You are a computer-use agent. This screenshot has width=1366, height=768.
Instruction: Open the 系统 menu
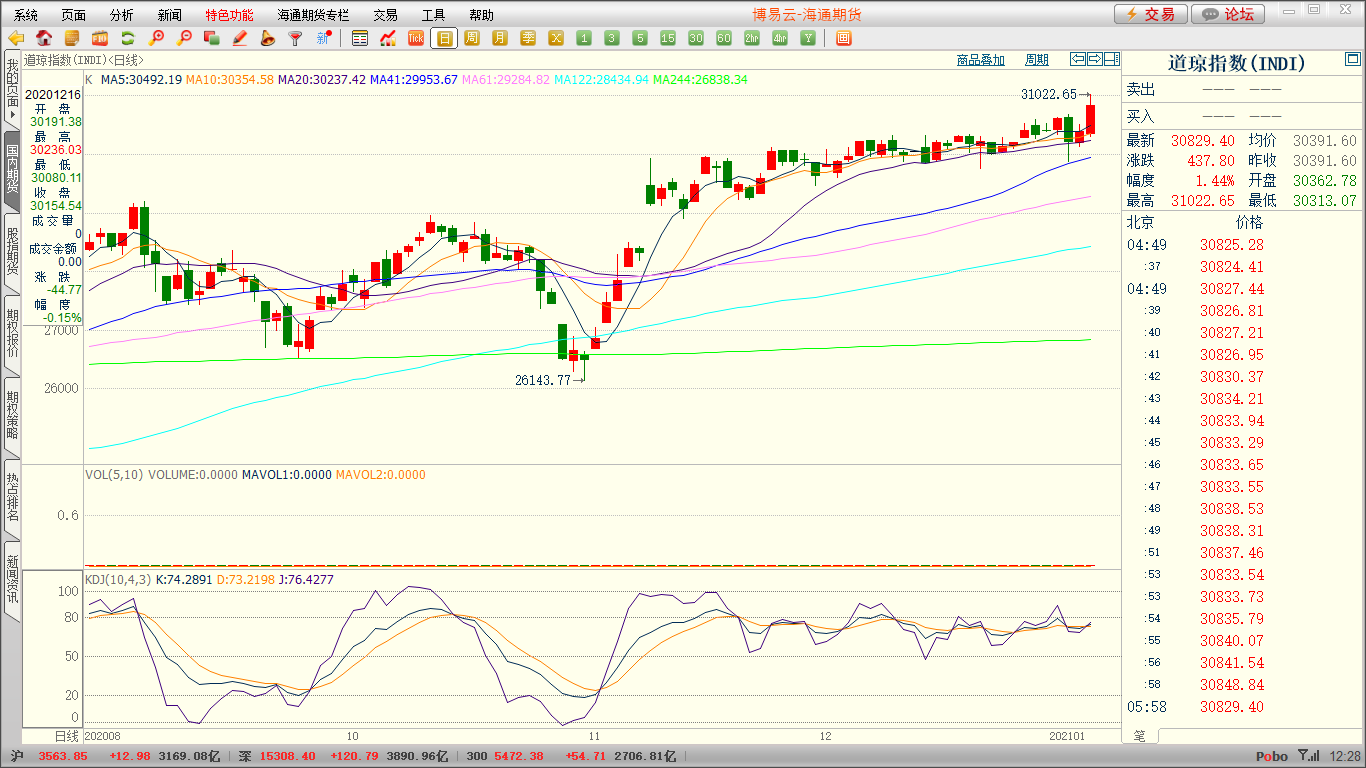click(26, 15)
